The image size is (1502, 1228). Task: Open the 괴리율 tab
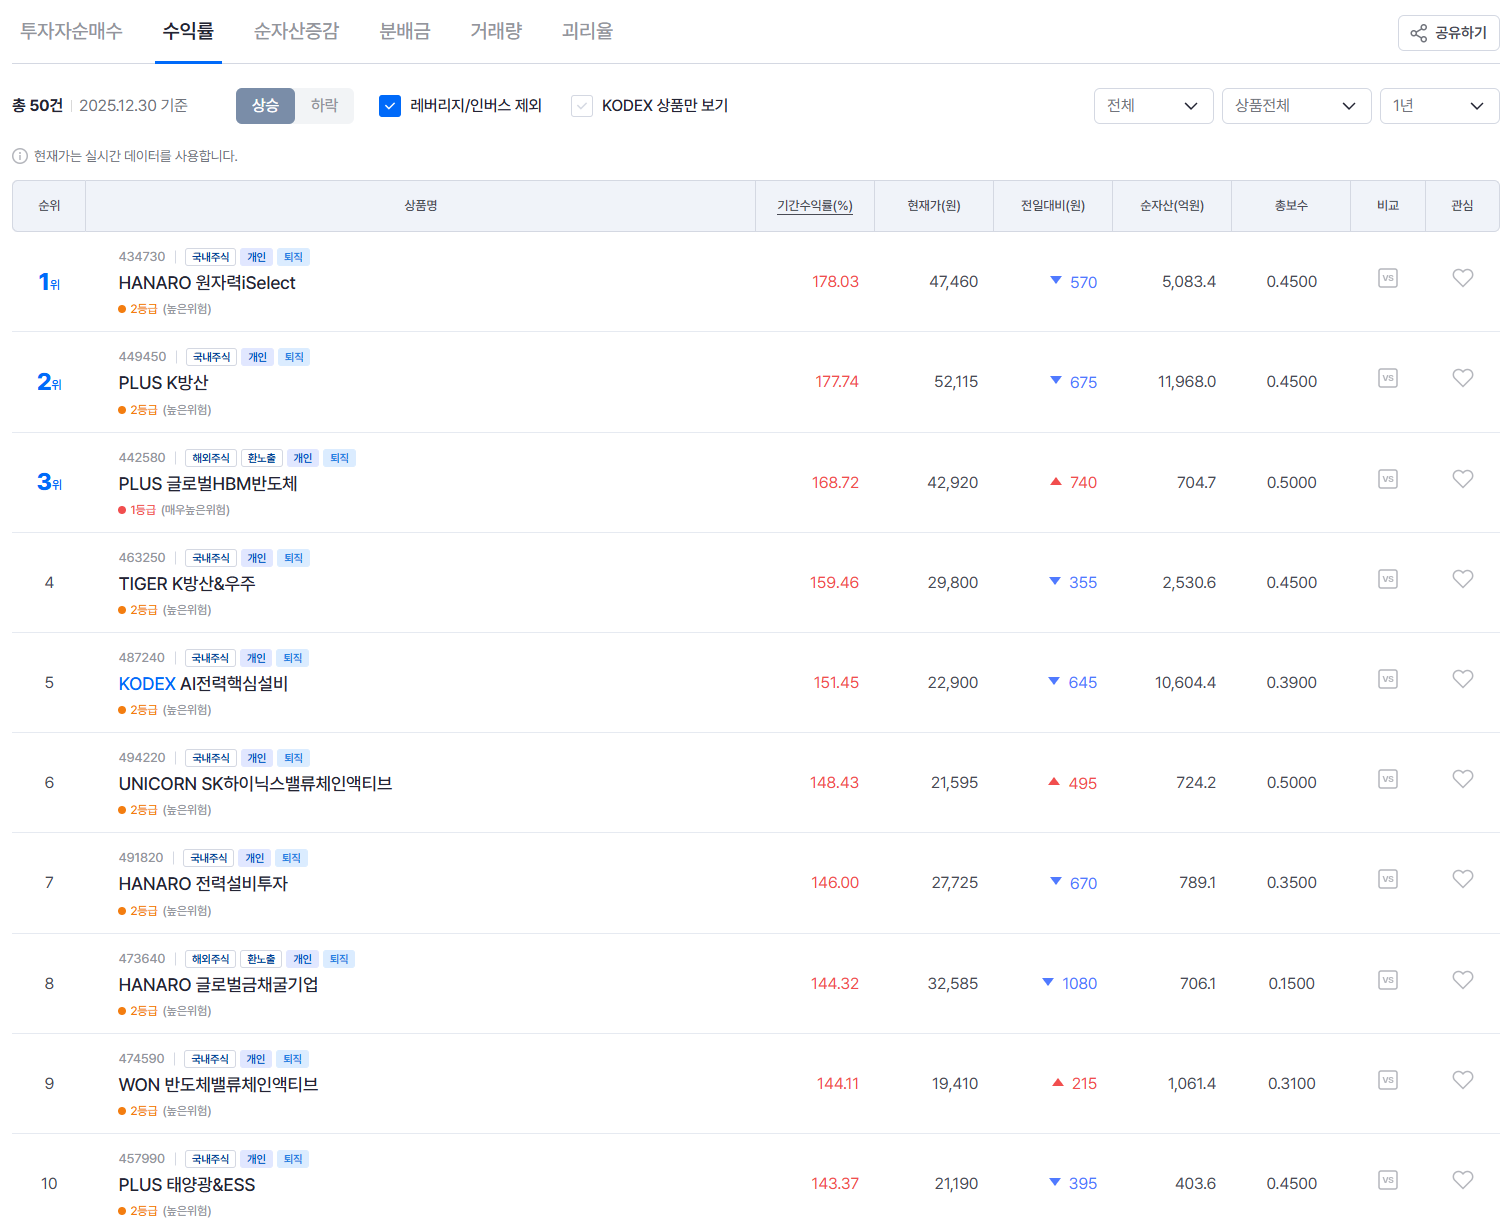(x=587, y=31)
